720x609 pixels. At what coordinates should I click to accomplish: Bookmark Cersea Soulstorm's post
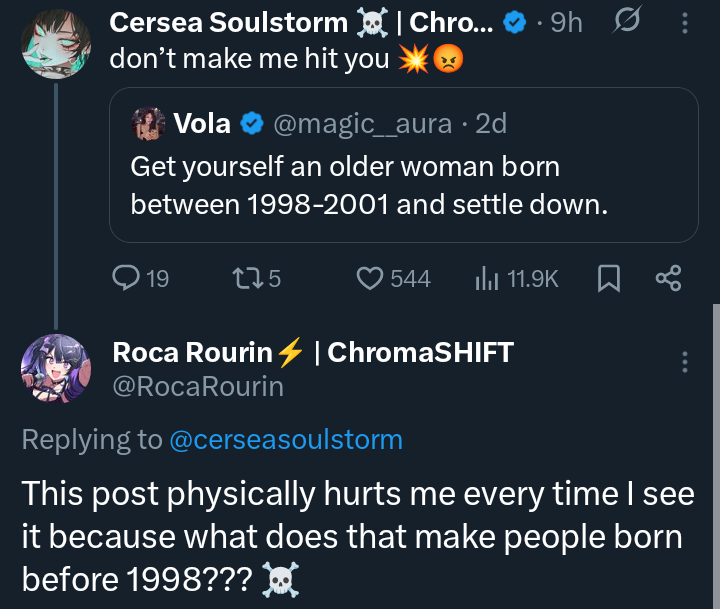tap(609, 278)
